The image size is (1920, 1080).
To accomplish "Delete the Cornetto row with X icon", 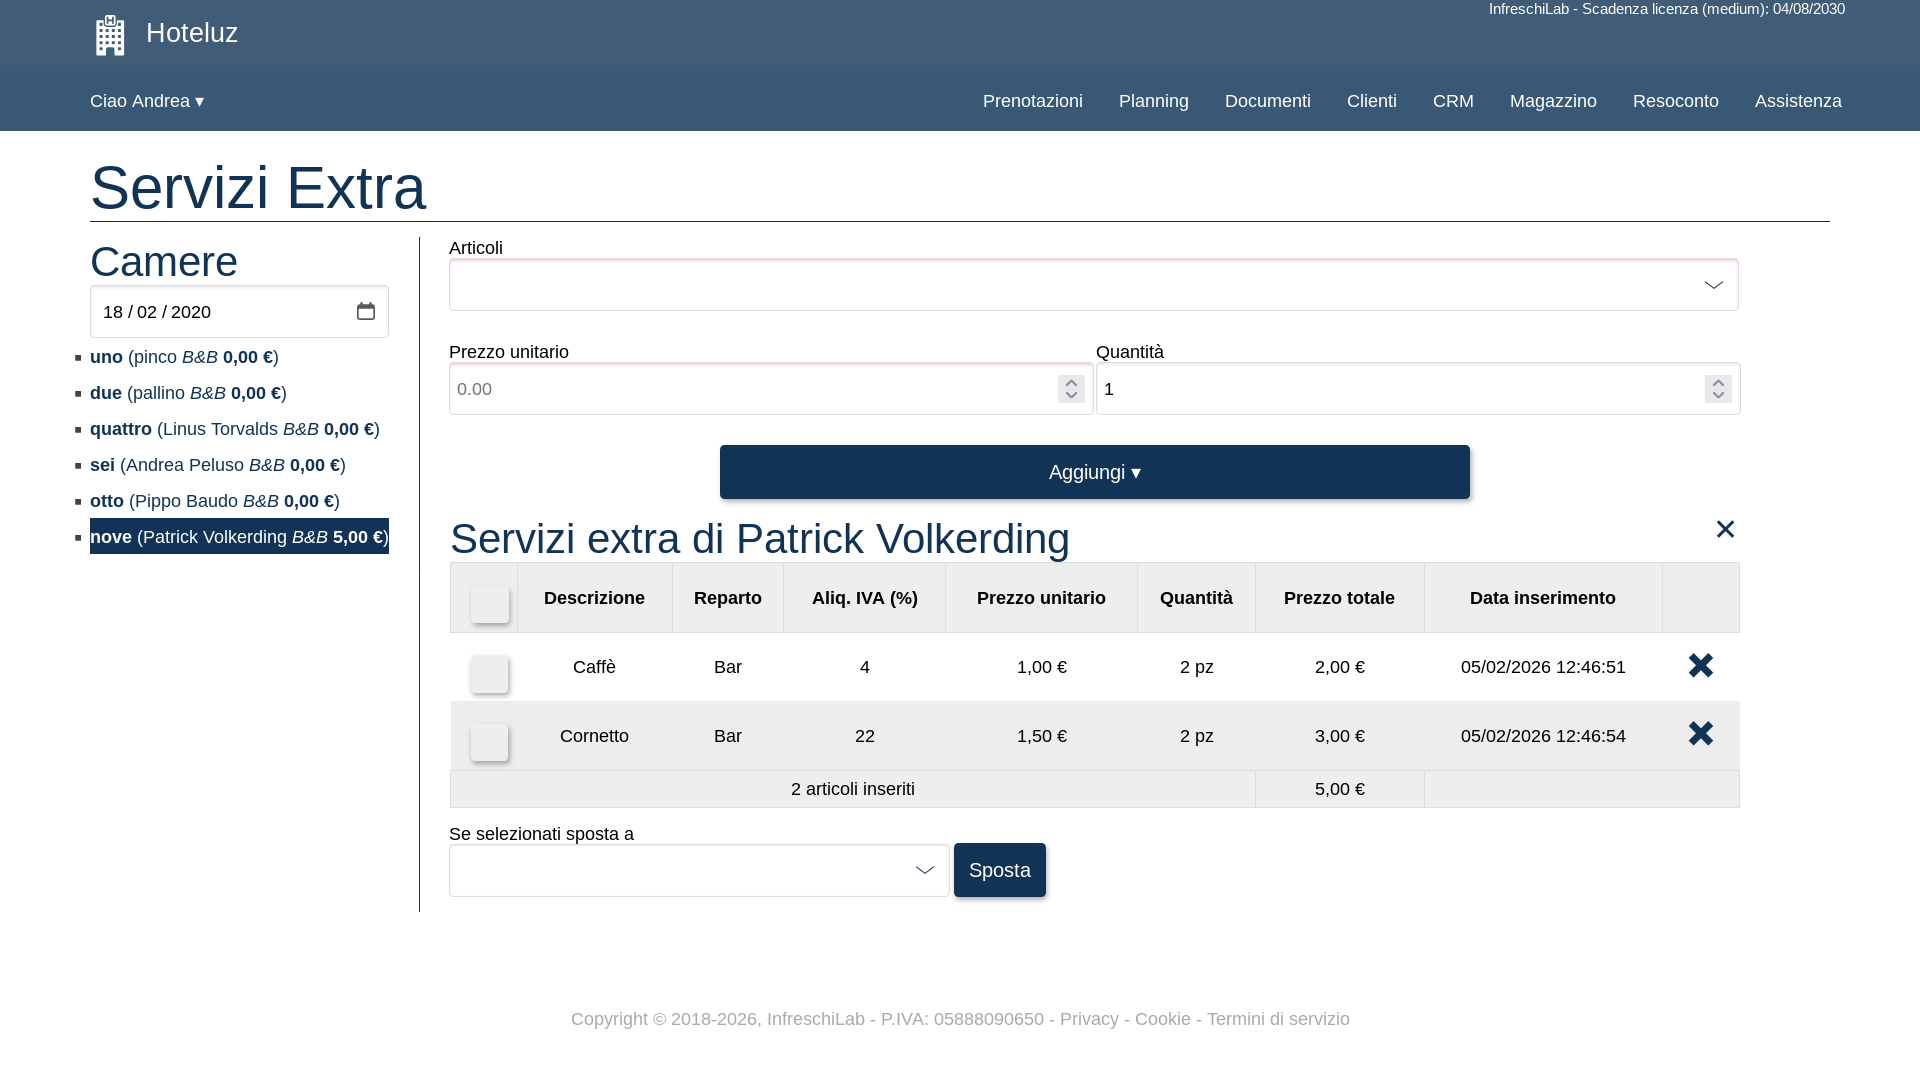I will click(1700, 734).
